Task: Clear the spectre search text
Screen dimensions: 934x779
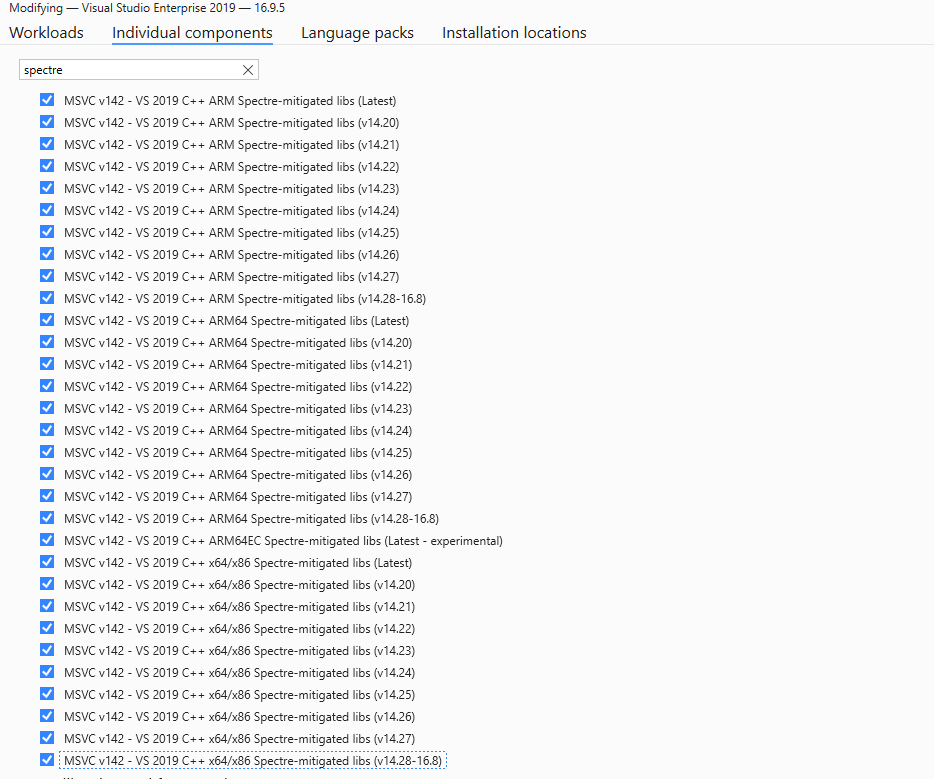Action: point(247,69)
